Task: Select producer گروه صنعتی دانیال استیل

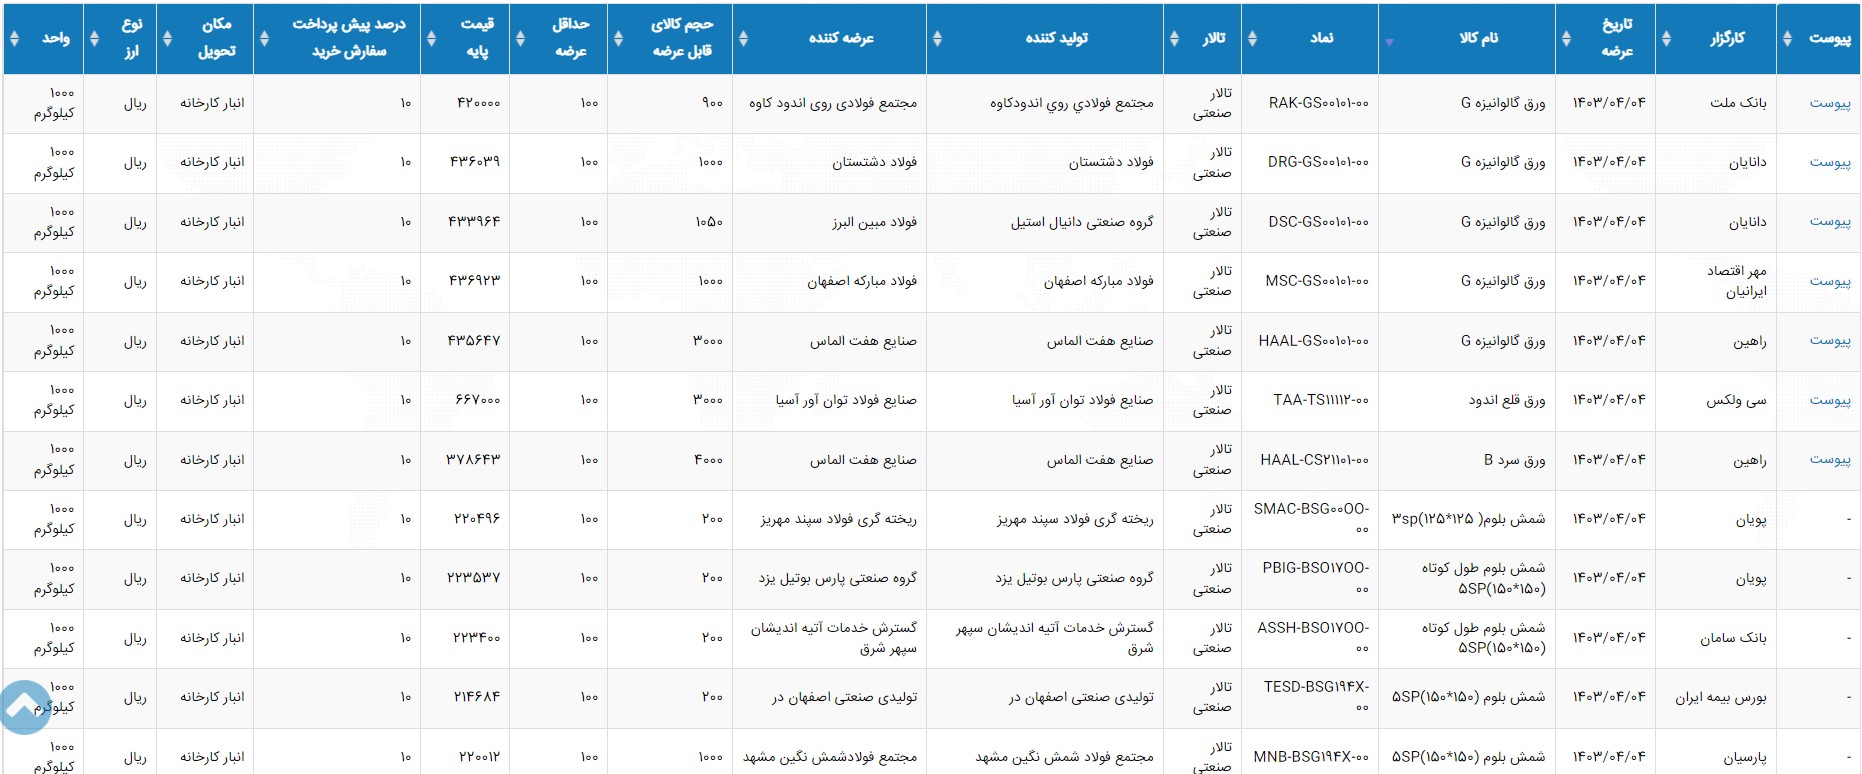Action: [1081, 222]
